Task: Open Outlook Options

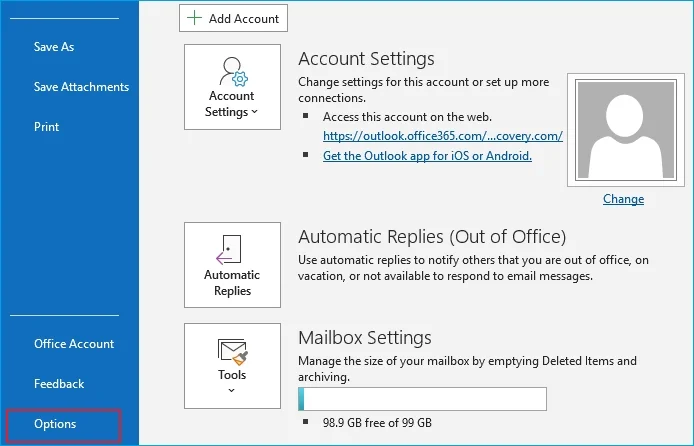Action: (x=55, y=424)
